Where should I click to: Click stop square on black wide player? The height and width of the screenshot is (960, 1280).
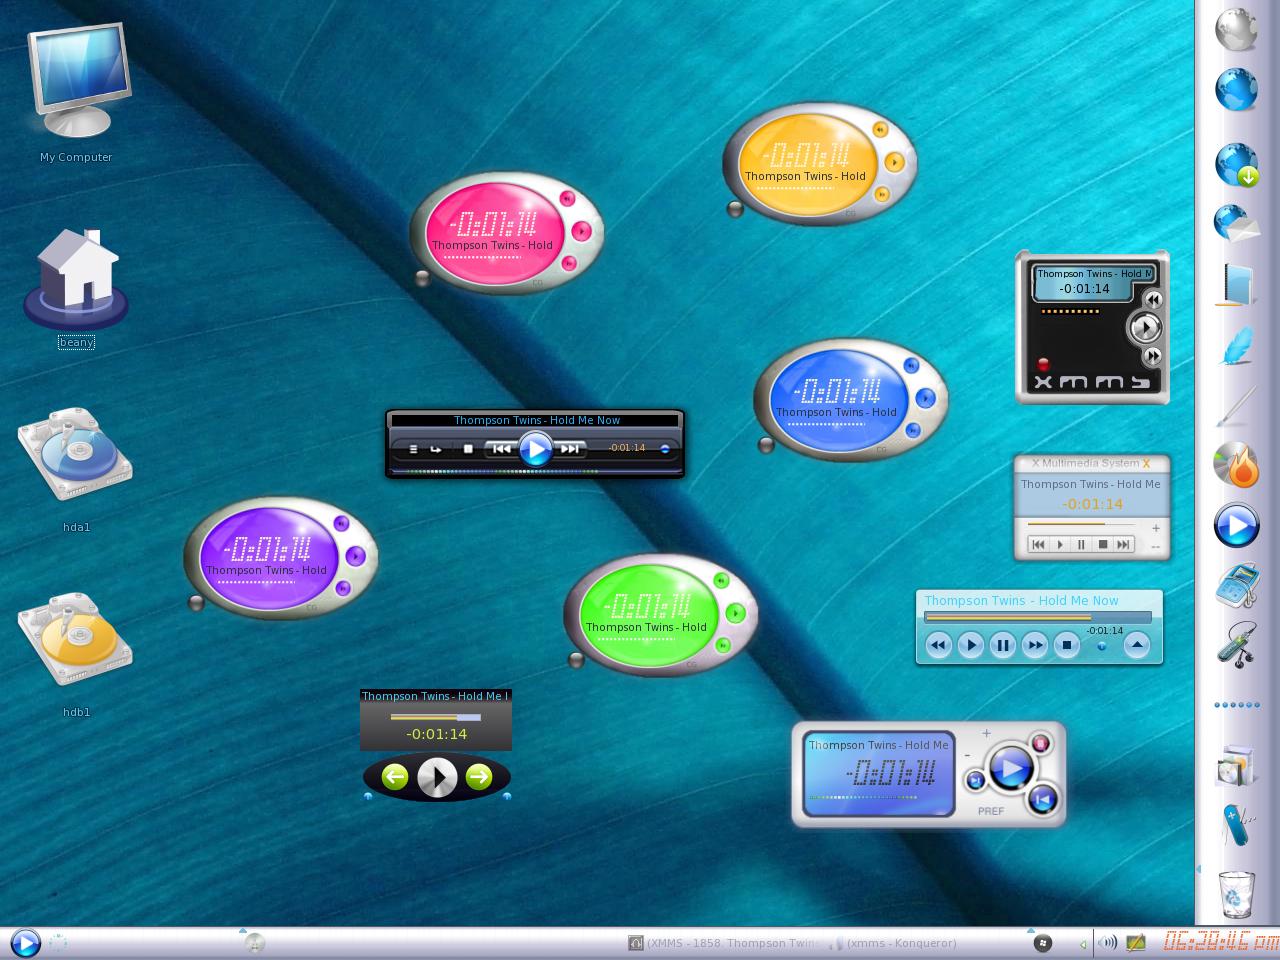pyautogui.click(x=467, y=449)
